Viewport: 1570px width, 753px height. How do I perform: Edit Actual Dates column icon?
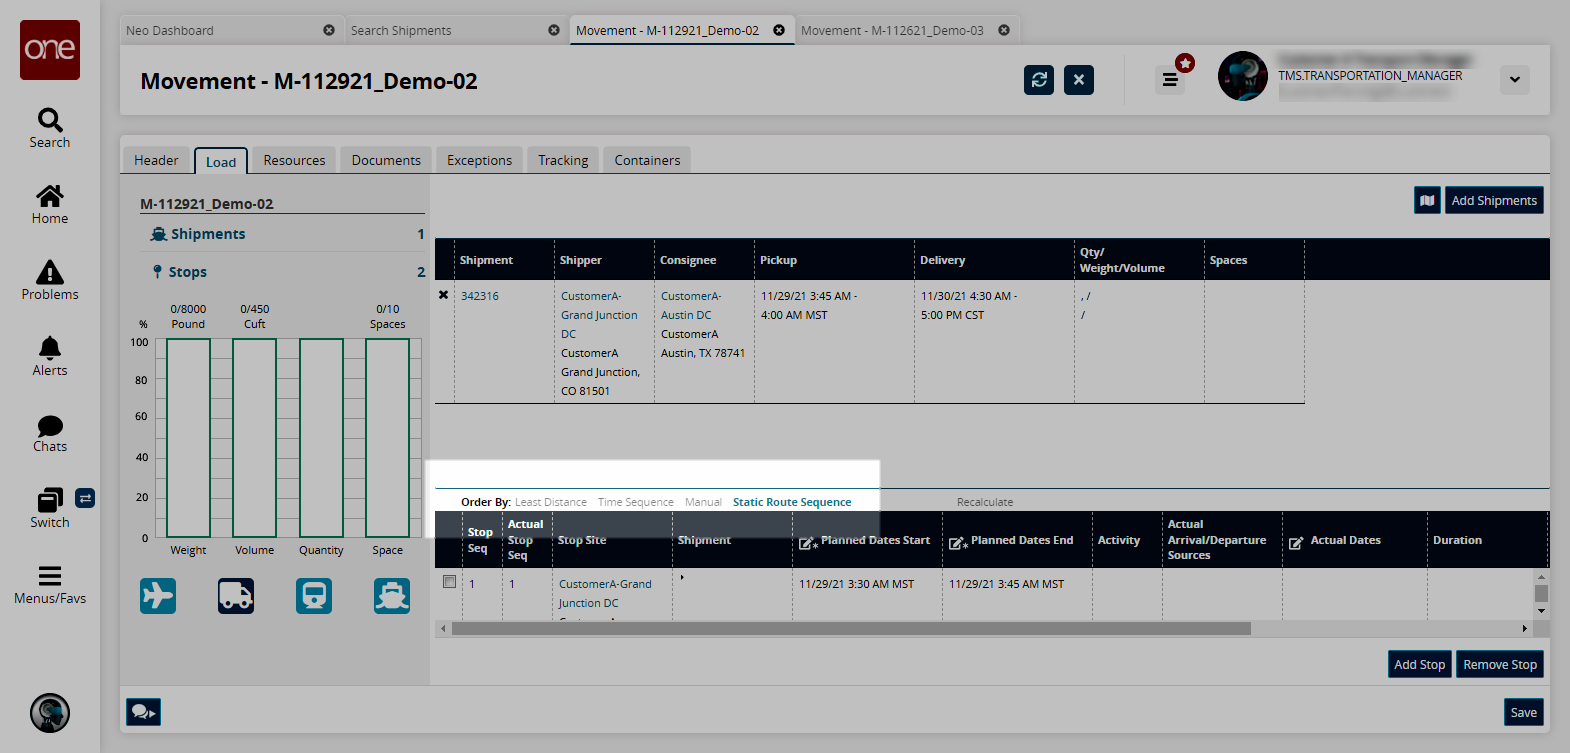tap(1296, 542)
